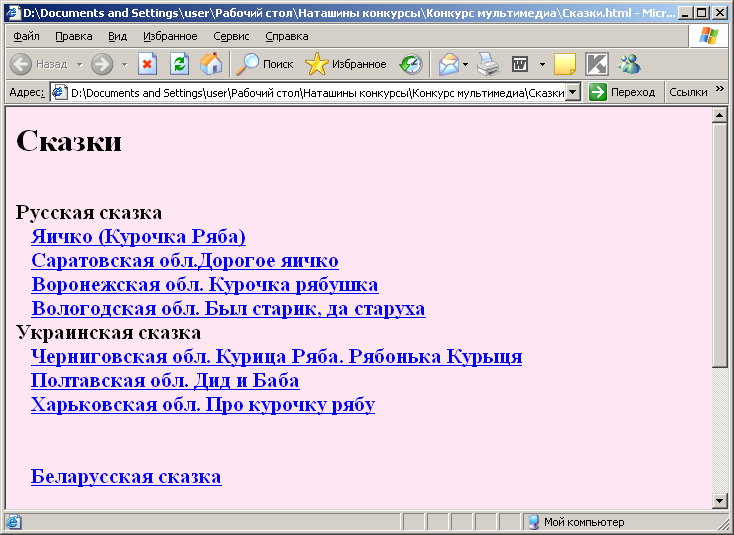Open link Воронежская обл. Курочка рябушка
The width and height of the screenshot is (734, 535).
coord(205,285)
